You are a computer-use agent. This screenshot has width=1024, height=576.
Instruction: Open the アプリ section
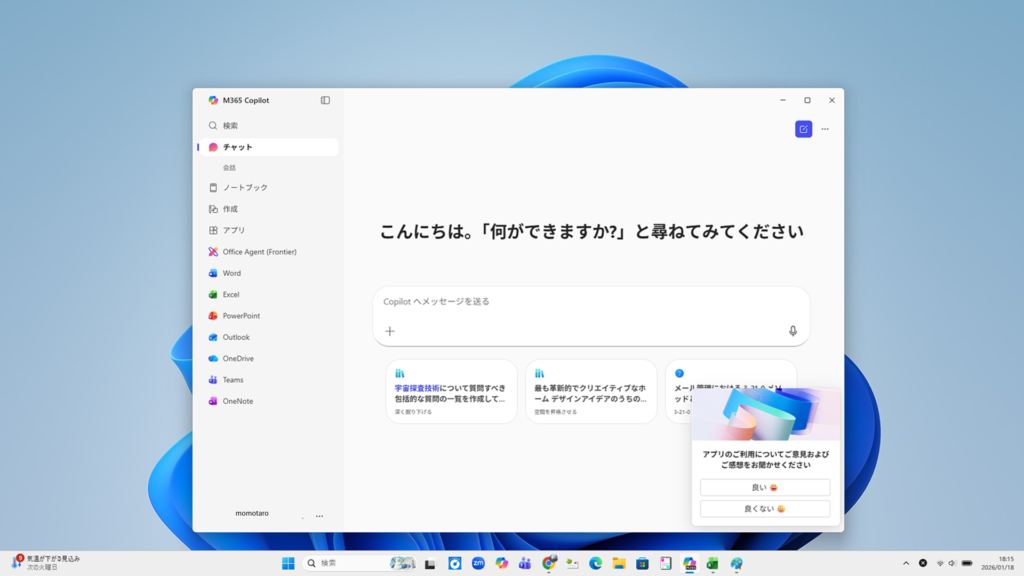pos(233,230)
